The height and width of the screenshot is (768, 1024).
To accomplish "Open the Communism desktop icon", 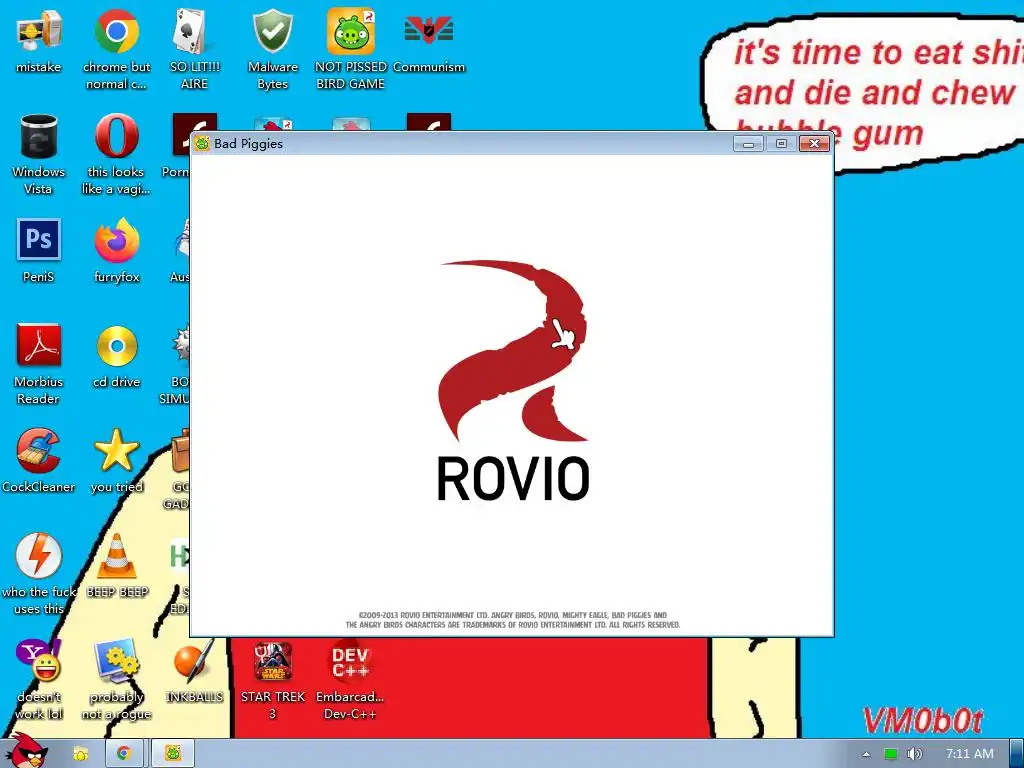I will [428, 31].
